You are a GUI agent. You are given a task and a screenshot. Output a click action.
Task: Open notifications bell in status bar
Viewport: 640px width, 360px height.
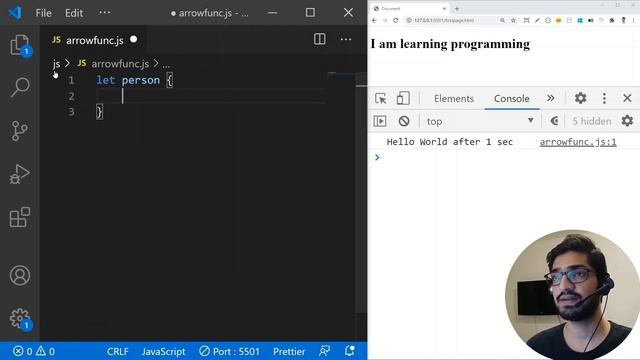click(x=349, y=351)
